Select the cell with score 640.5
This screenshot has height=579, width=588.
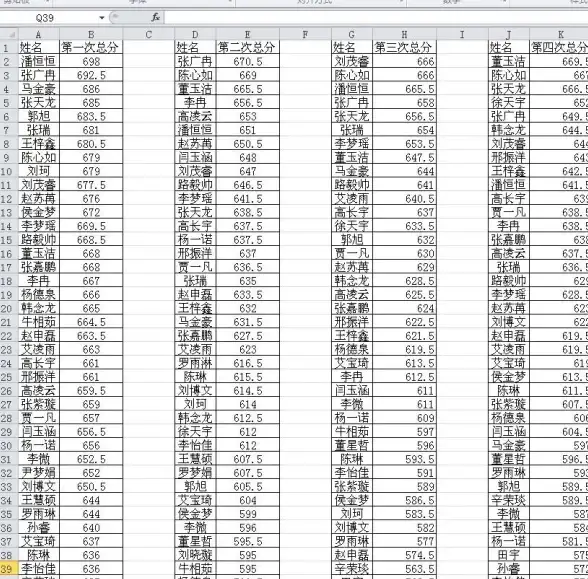404,198
